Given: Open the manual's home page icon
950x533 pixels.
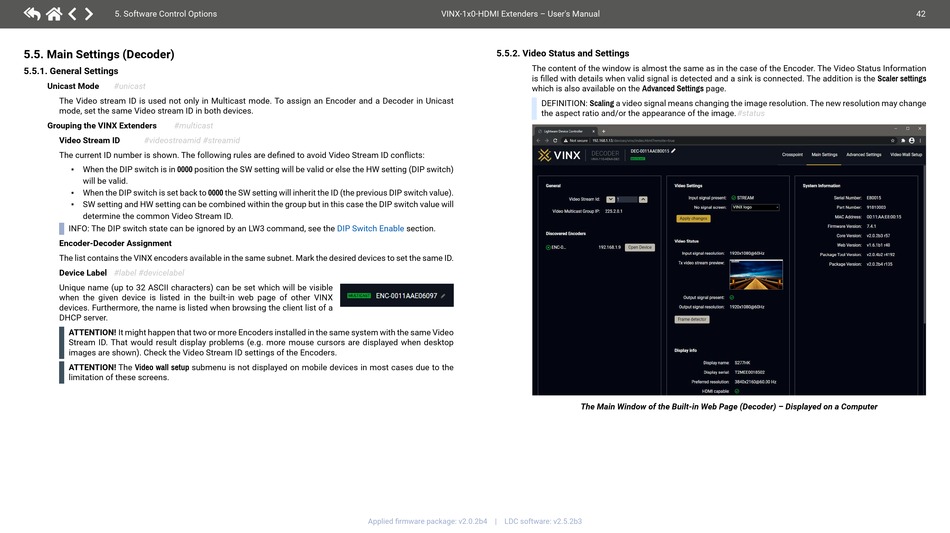Looking at the screenshot, I should (x=54, y=13).
